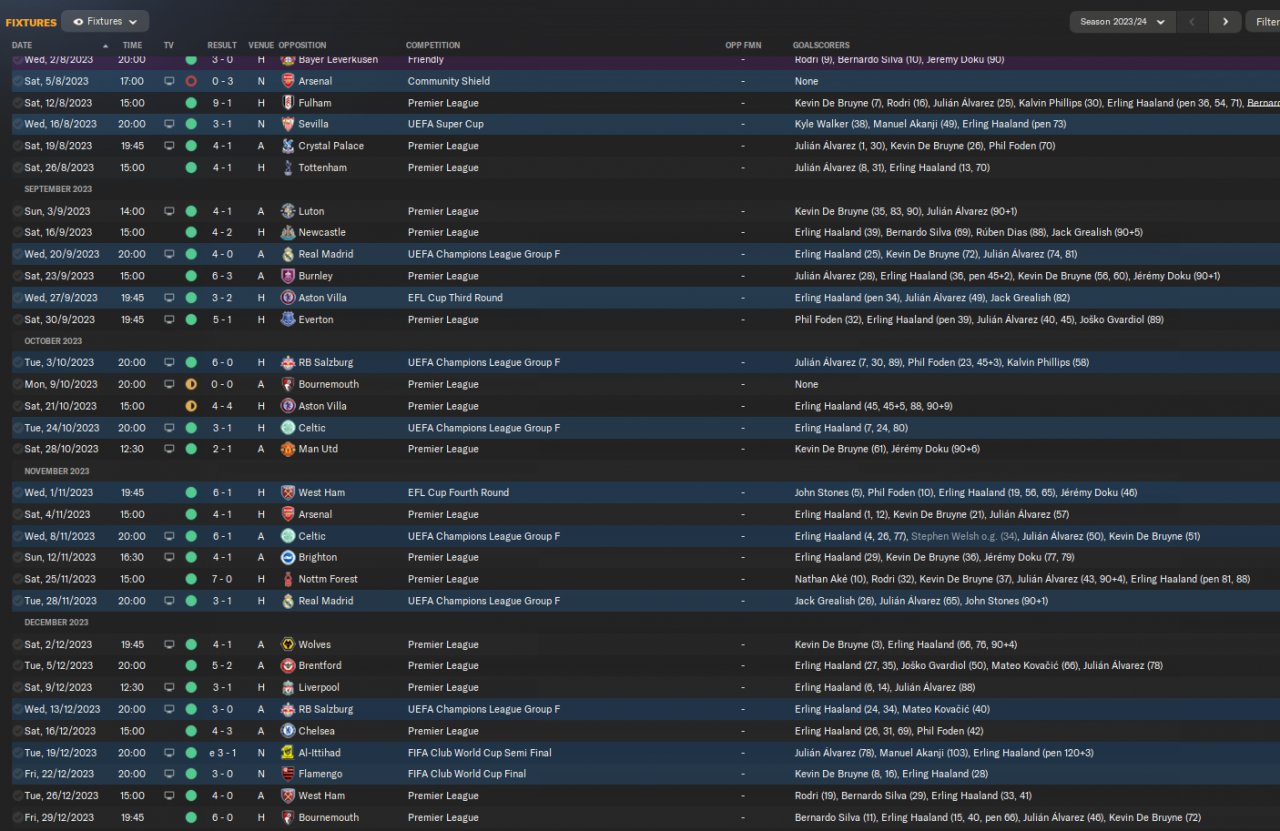
Task: Click the Brighton club badge
Action: (x=288, y=558)
